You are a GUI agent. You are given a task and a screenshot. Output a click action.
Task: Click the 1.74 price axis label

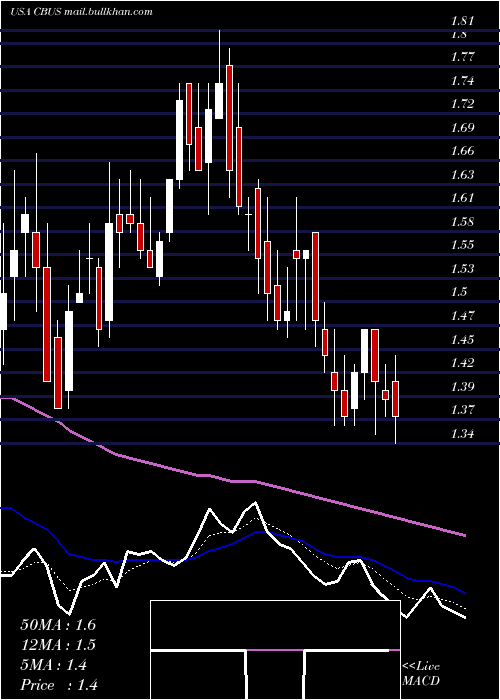462,81
